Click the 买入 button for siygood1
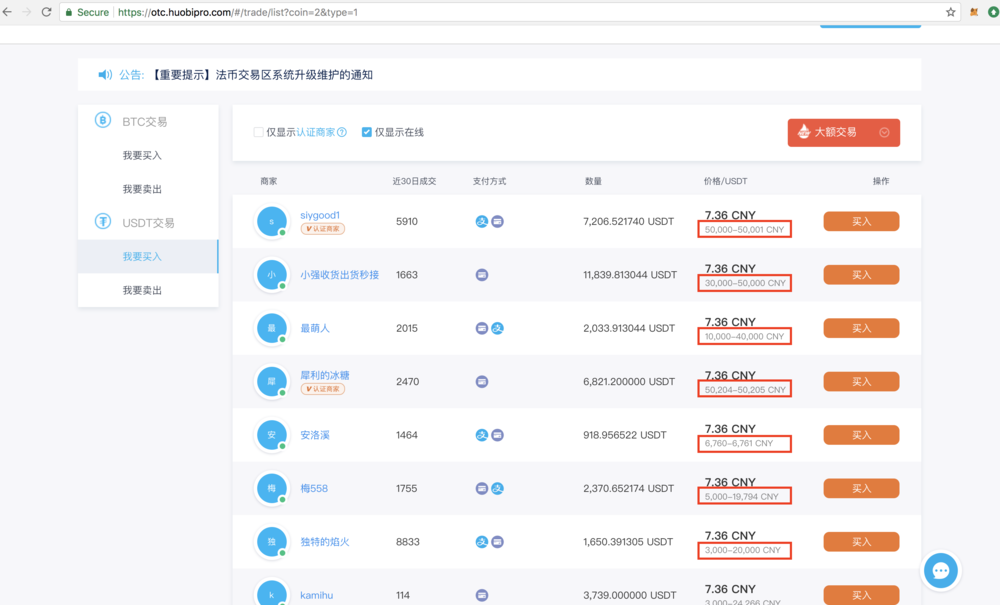Image resolution: width=1000 pixels, height=605 pixels. [x=860, y=221]
